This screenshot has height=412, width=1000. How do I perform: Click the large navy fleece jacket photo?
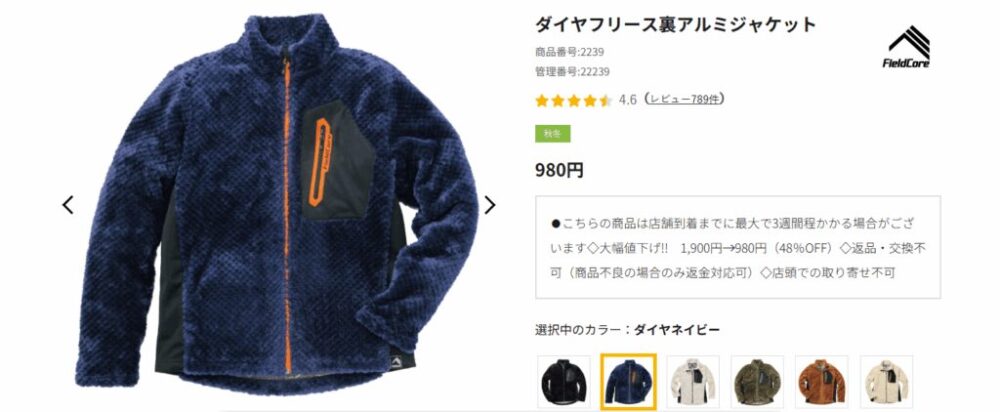277,204
